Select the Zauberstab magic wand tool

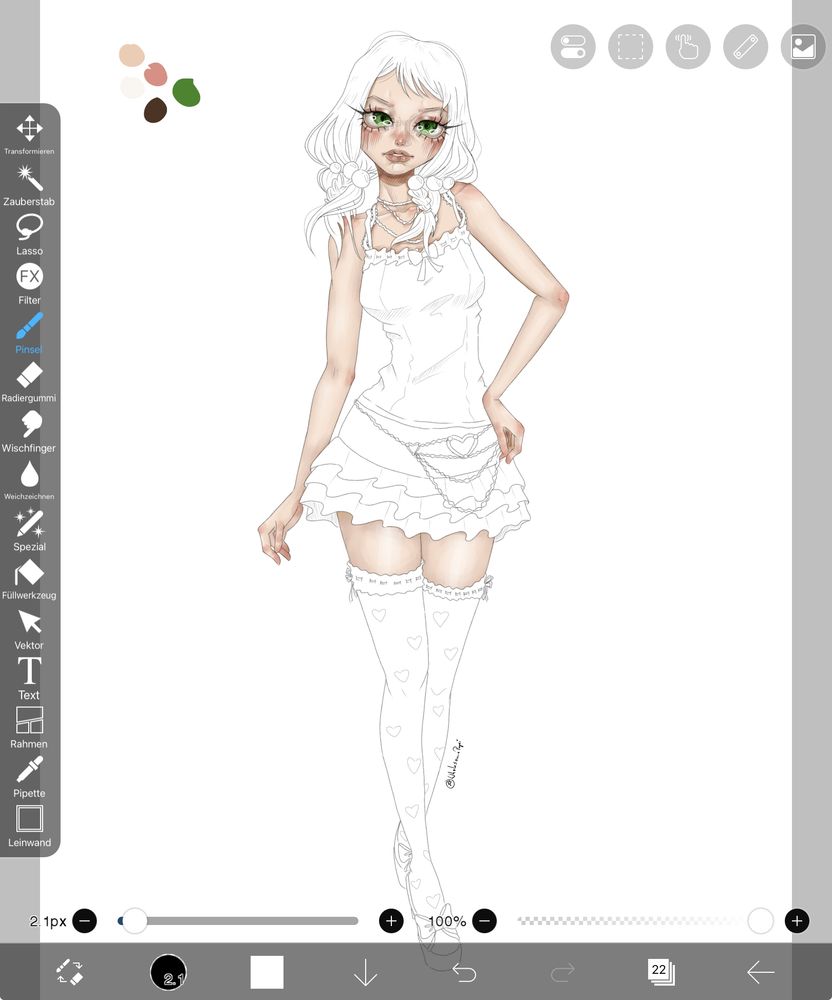pyautogui.click(x=29, y=185)
